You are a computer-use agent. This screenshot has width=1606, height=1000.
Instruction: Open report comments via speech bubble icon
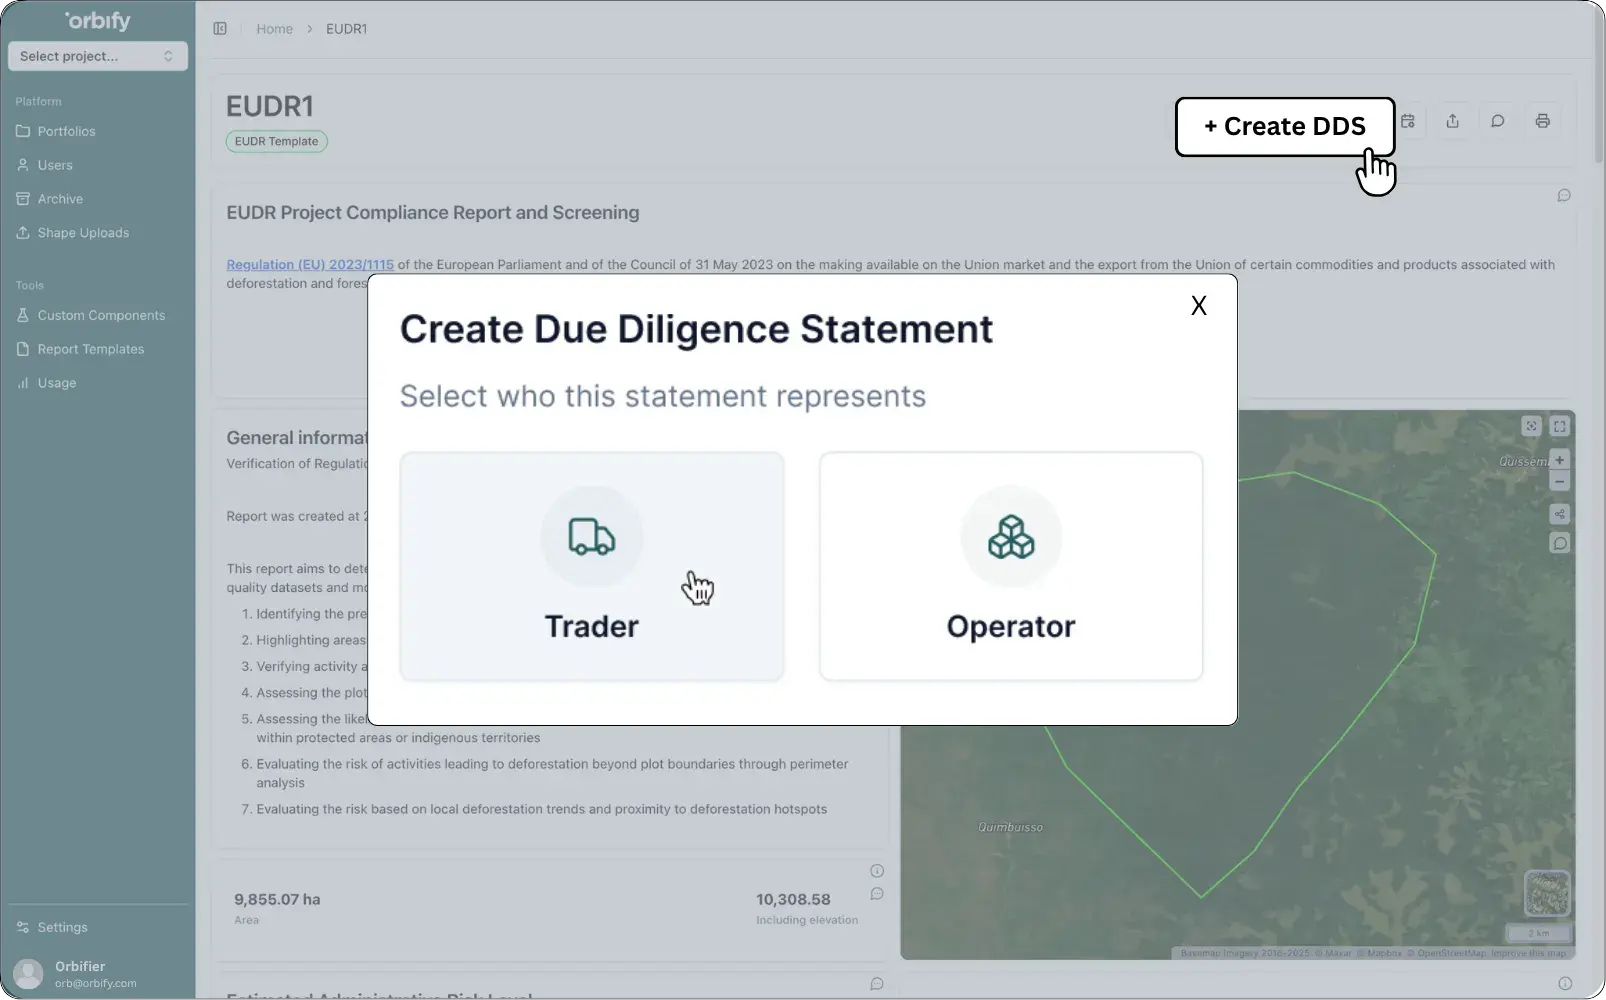click(1498, 120)
